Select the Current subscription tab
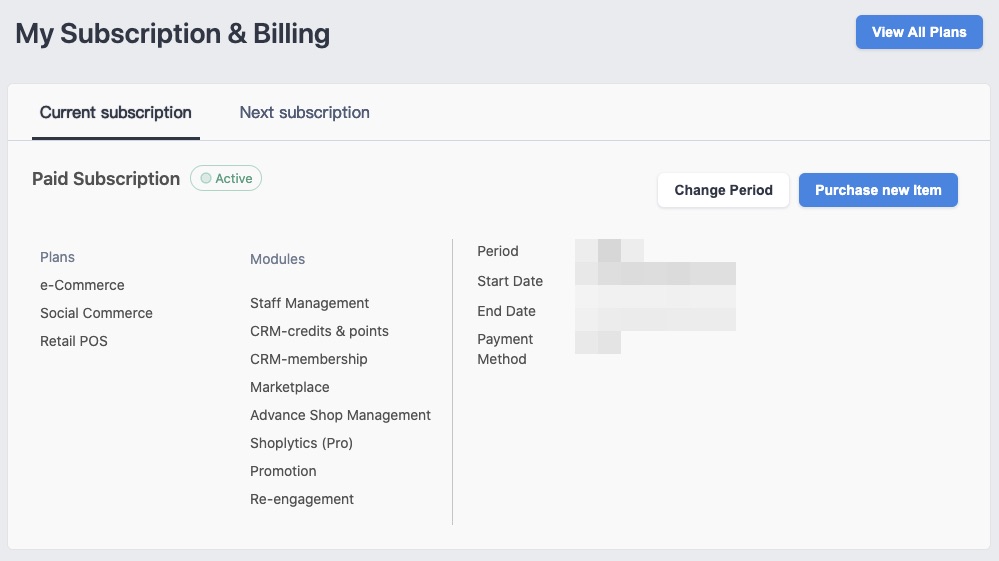The height and width of the screenshot is (561, 999). (x=115, y=112)
